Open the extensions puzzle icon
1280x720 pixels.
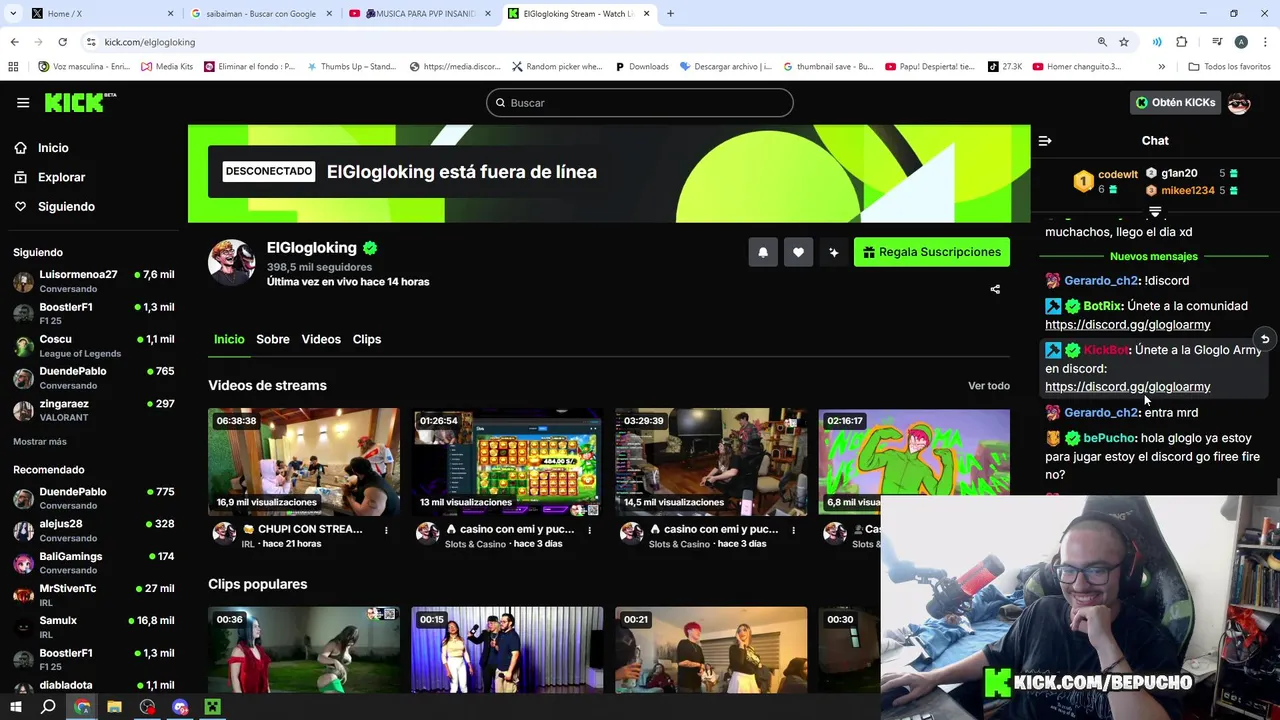click(1182, 42)
